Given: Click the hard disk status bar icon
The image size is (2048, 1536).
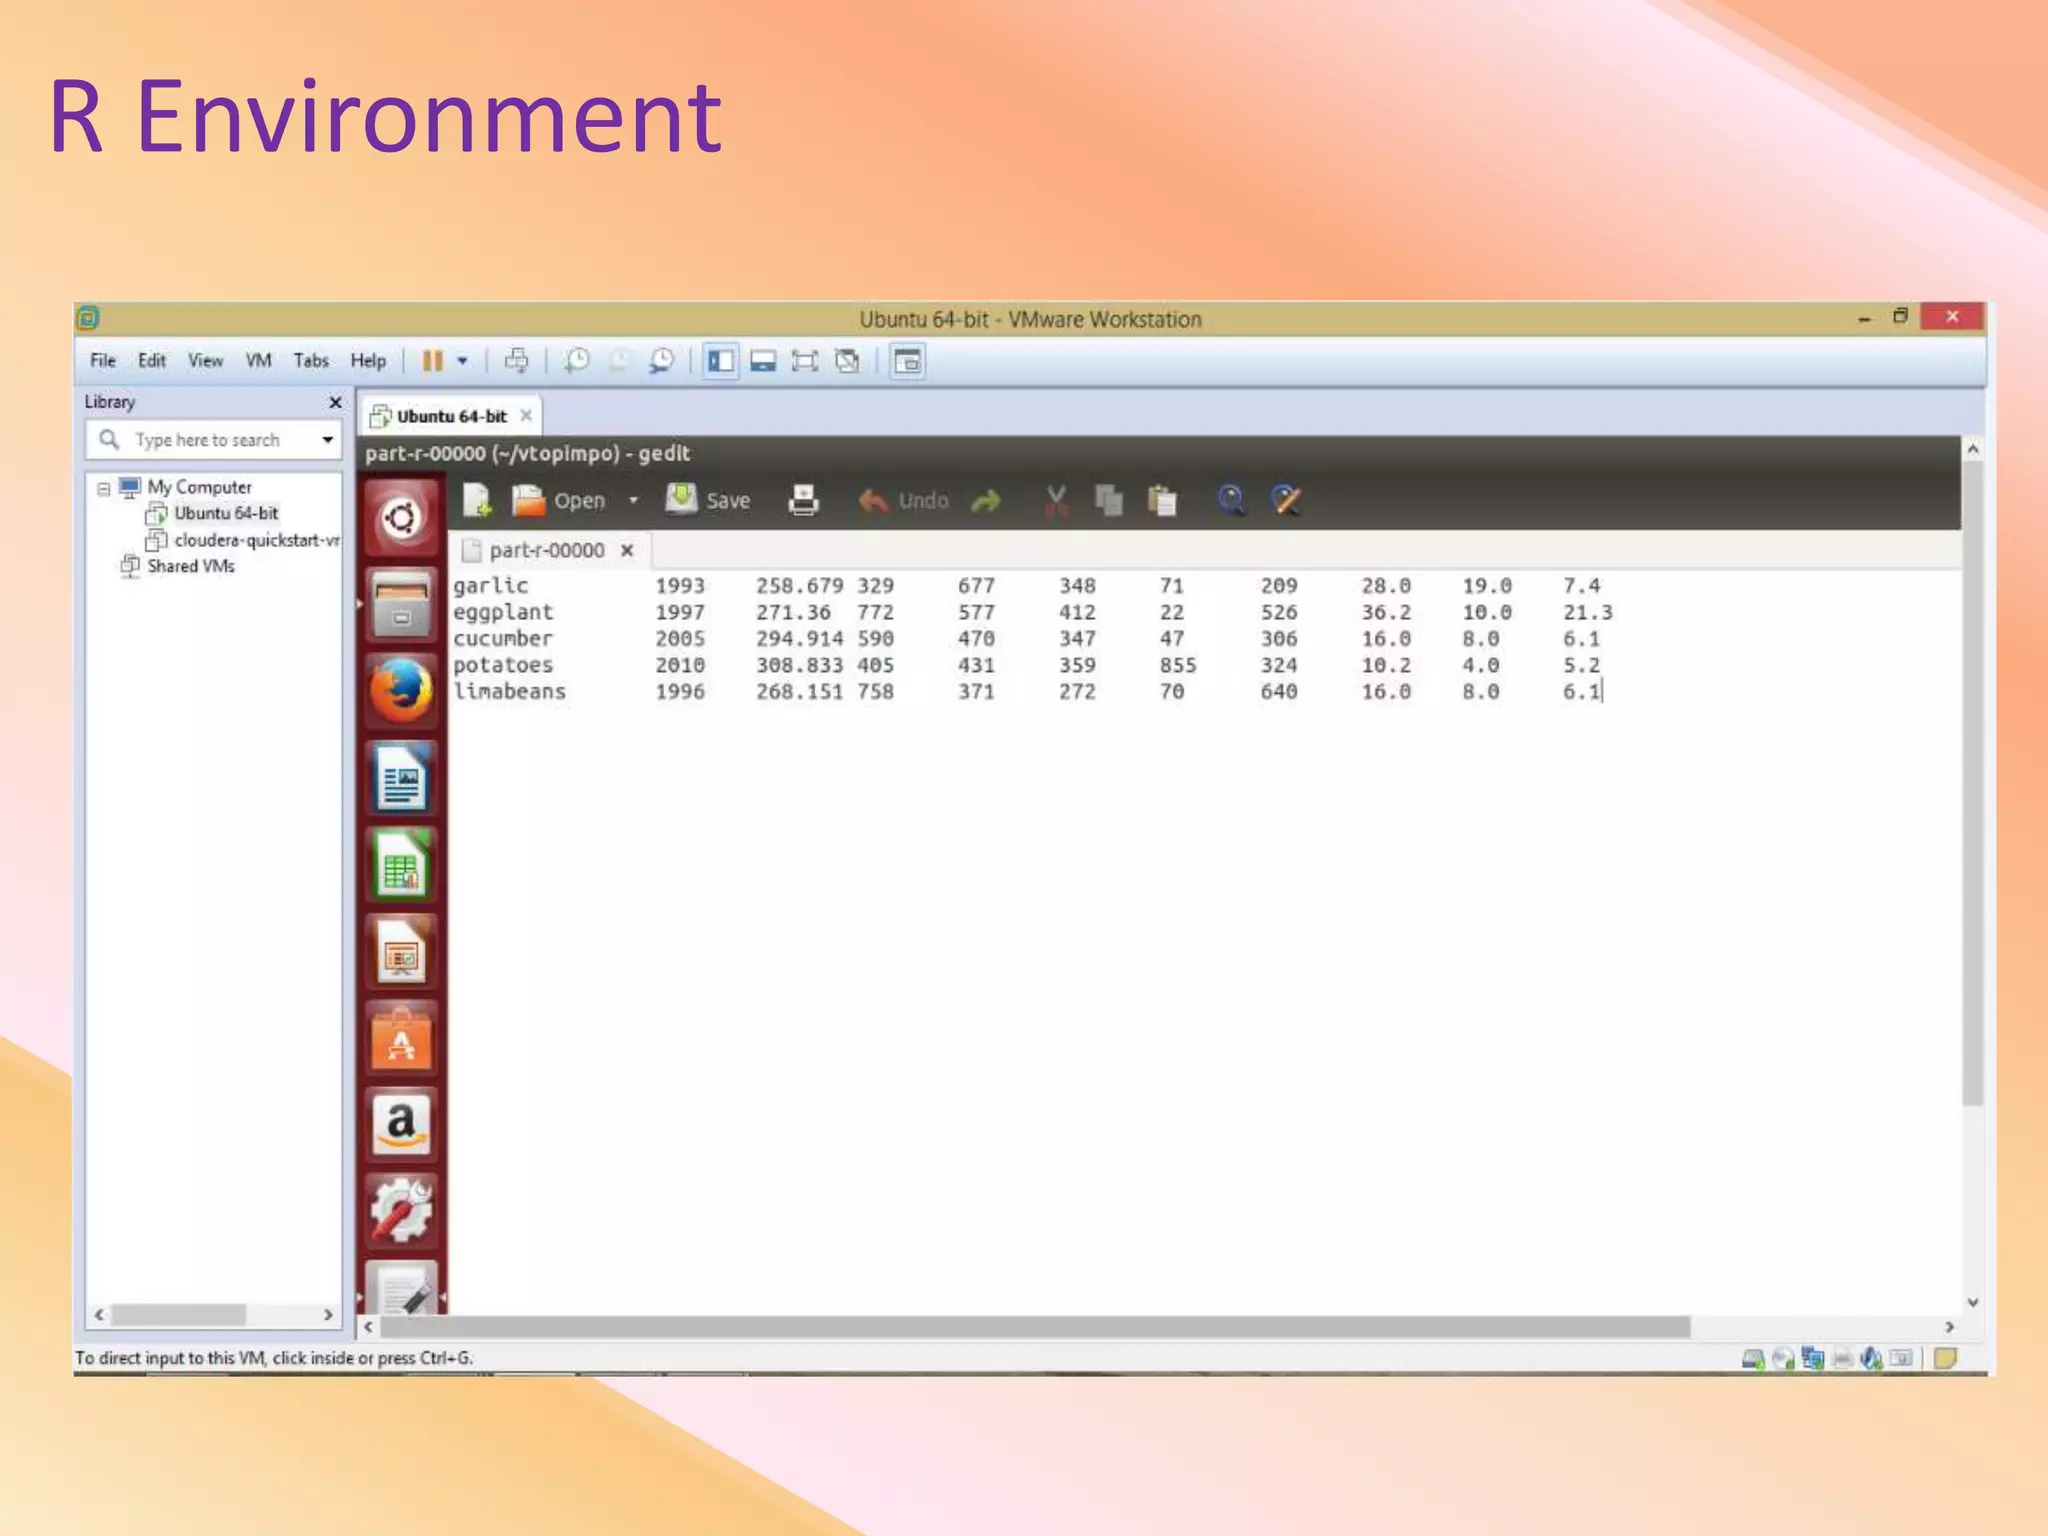Looking at the screenshot, I should [x=1753, y=1358].
